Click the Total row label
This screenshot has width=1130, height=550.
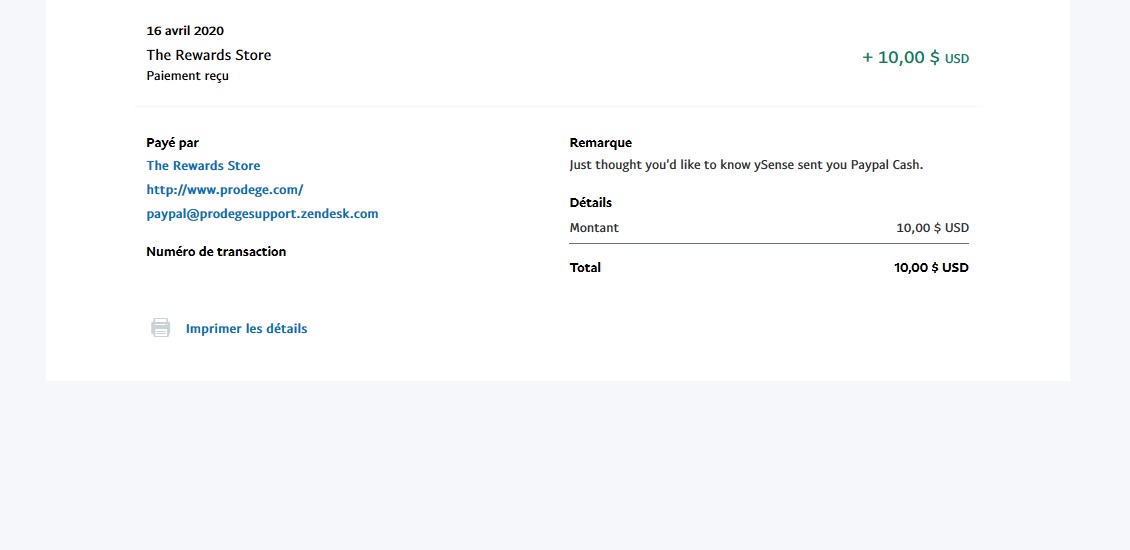[x=585, y=268]
